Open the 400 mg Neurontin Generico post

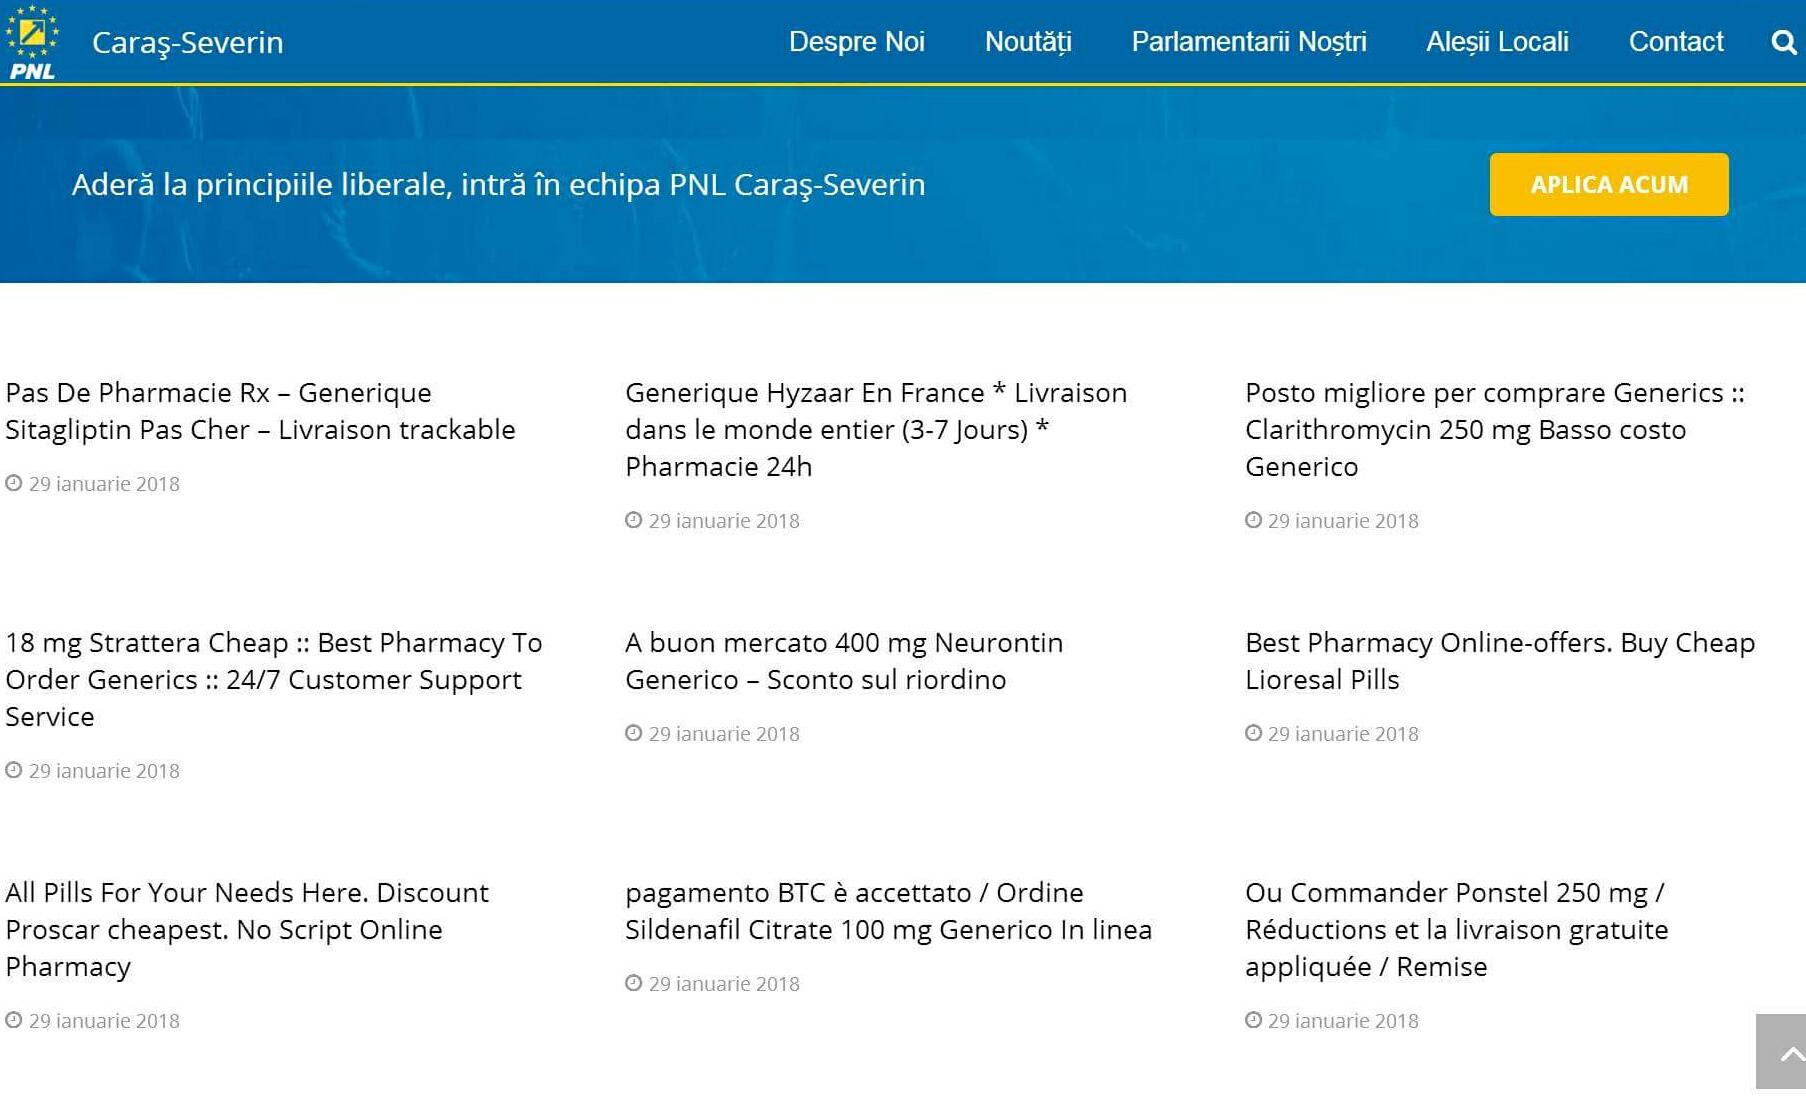[x=844, y=661]
